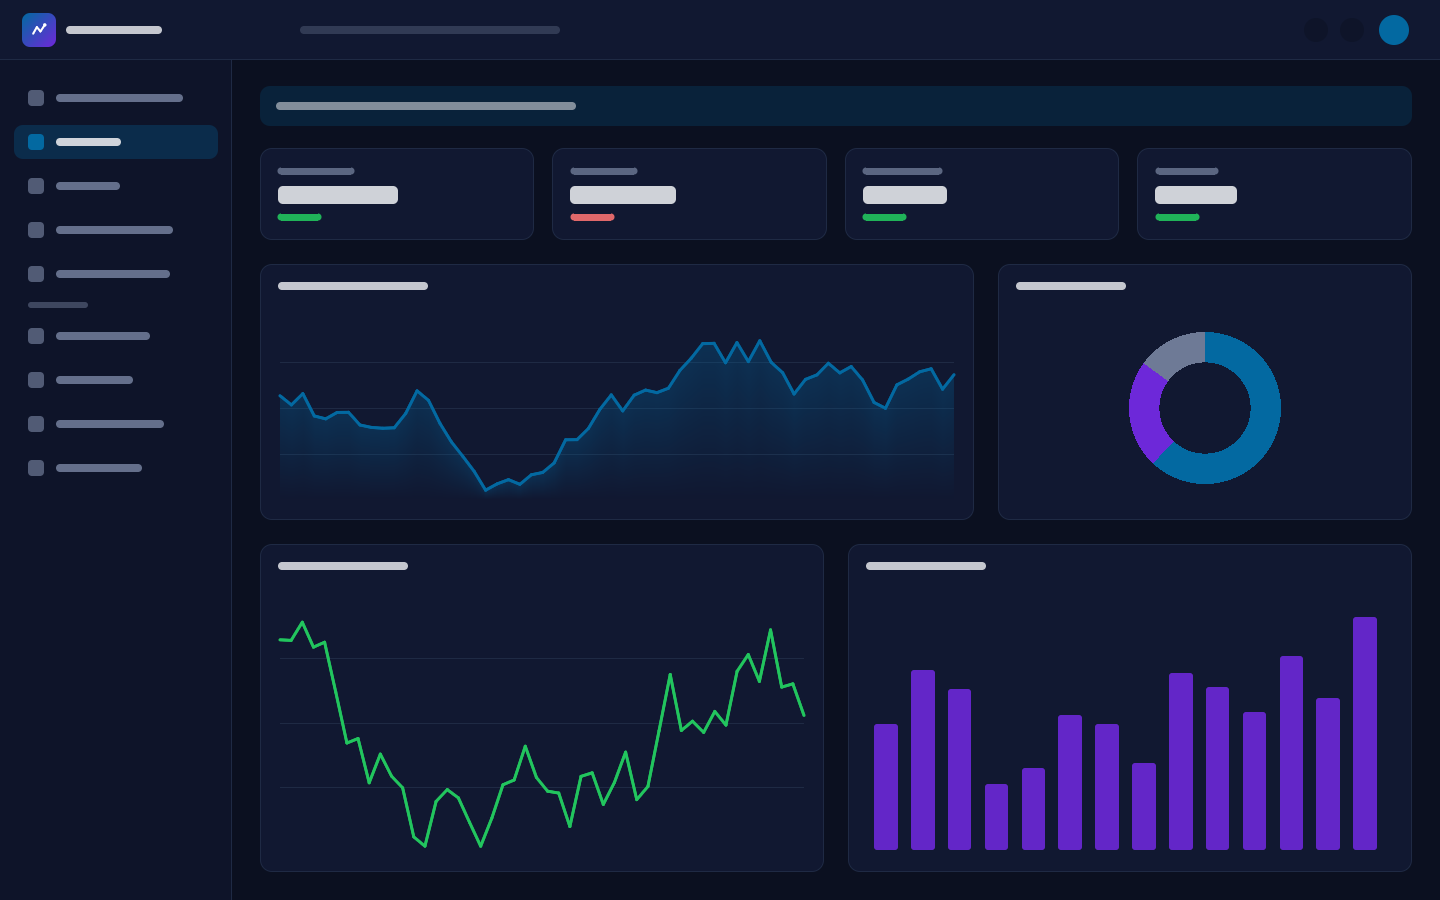Open the topmost sidebar item with longest label
This screenshot has width=1440, height=900.
pyautogui.click(x=116, y=98)
